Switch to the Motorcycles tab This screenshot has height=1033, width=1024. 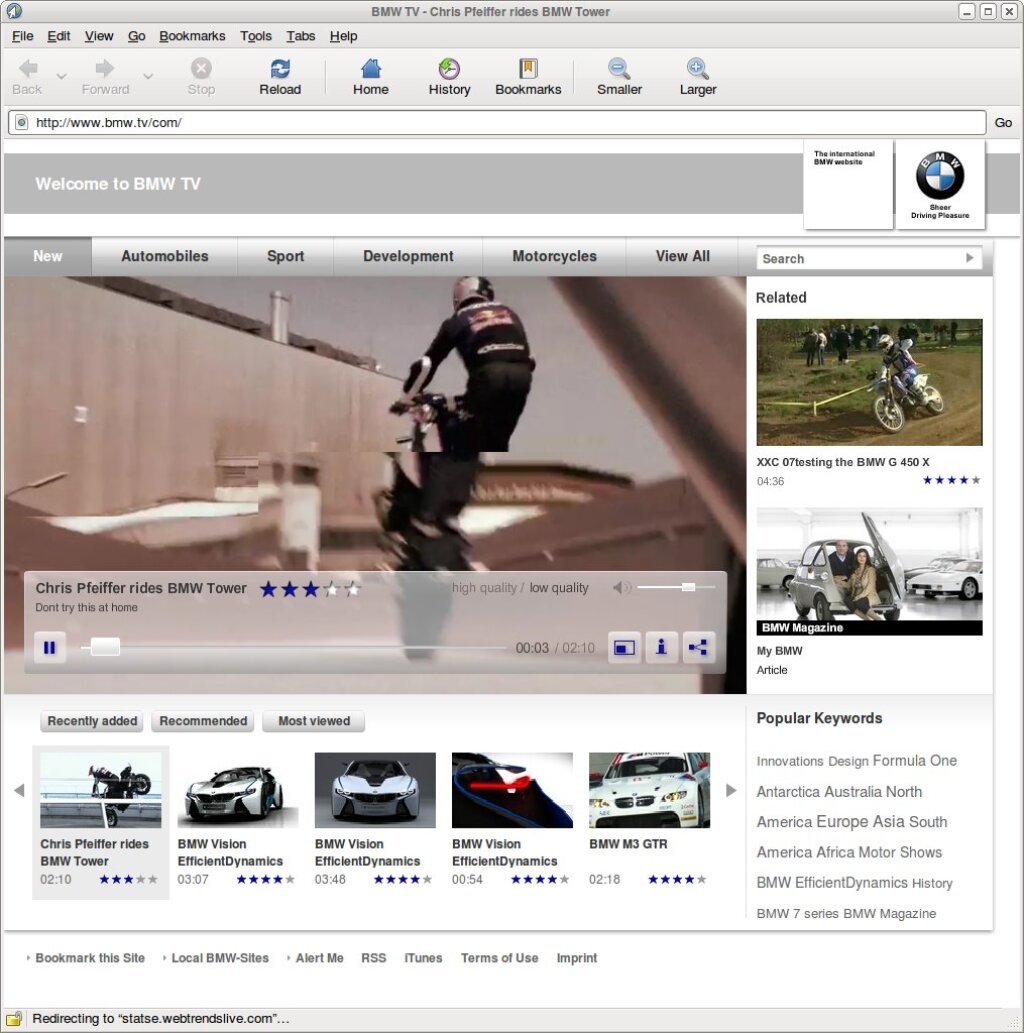[x=553, y=256]
